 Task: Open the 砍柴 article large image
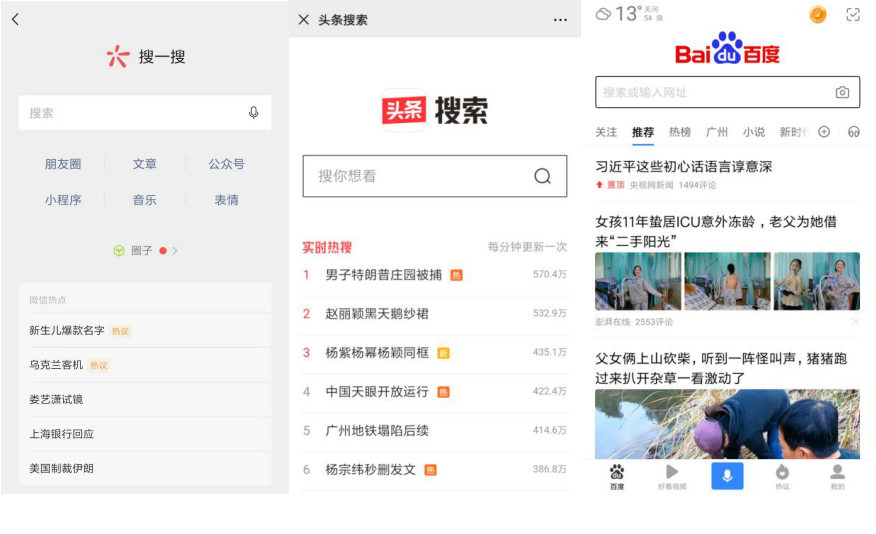[x=727, y=424]
